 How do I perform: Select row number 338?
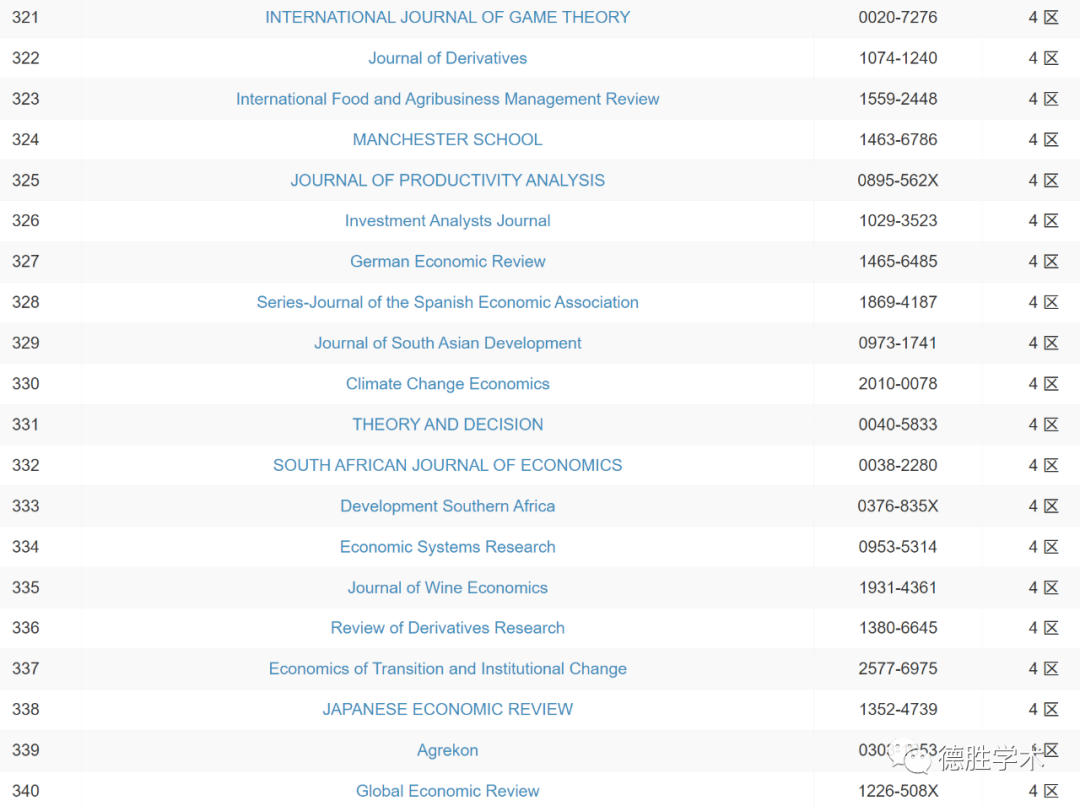pyautogui.click(x=25, y=709)
